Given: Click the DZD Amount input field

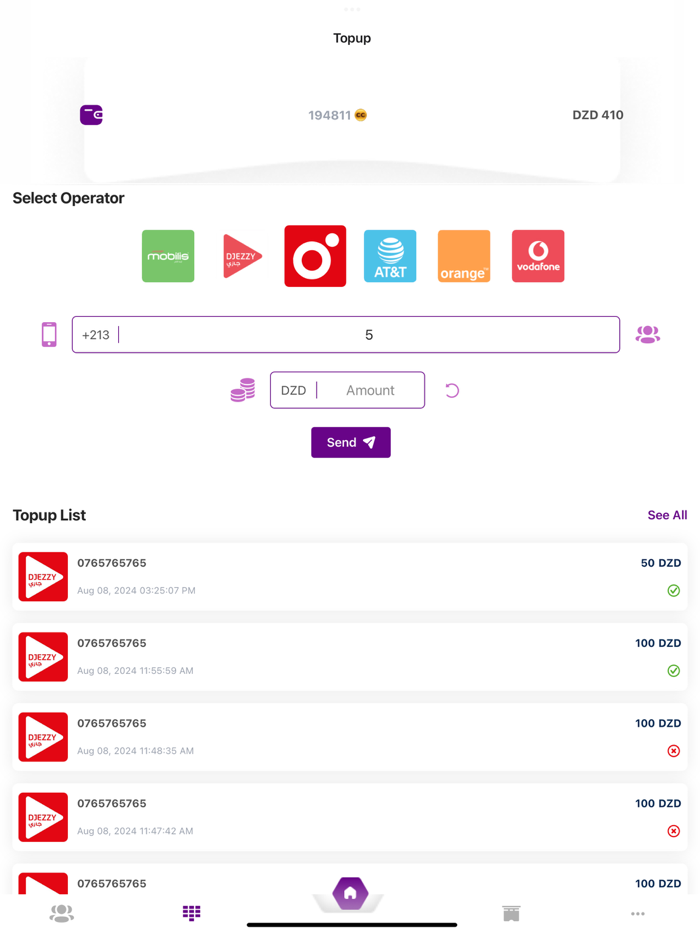Looking at the screenshot, I should [348, 390].
